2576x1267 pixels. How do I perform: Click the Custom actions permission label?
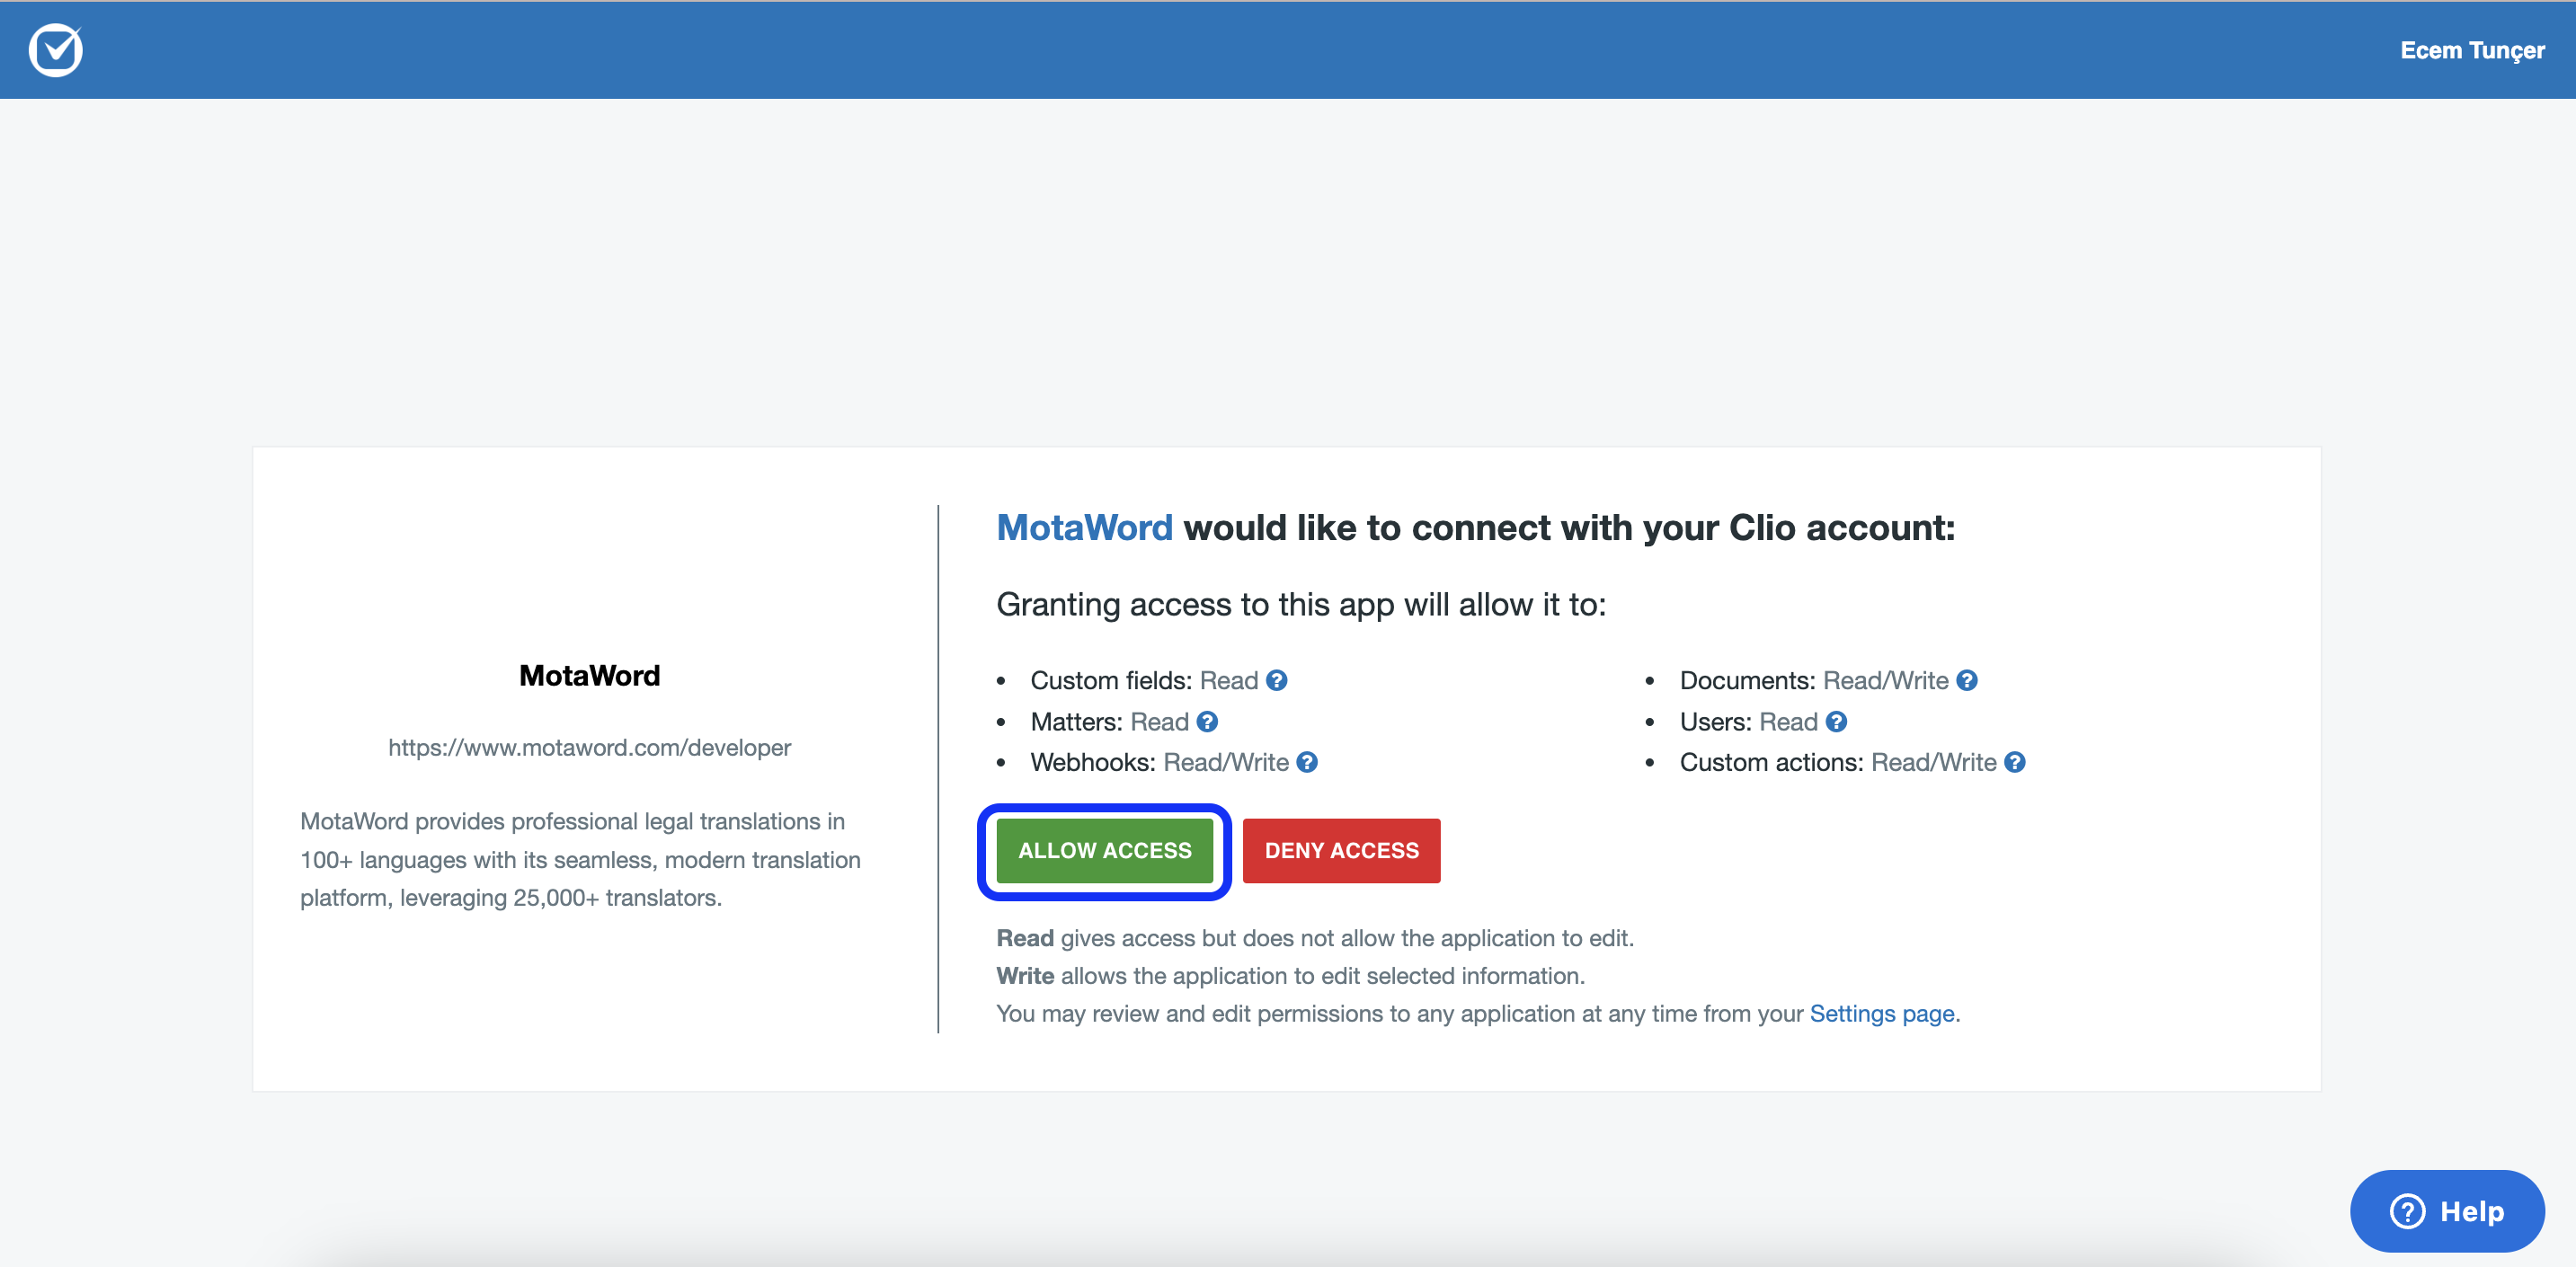[x=1771, y=762]
